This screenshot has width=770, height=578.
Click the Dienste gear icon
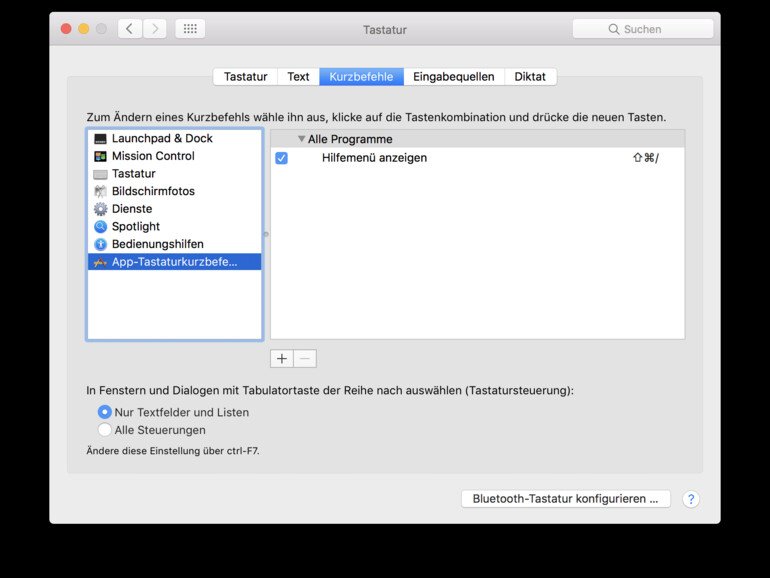(100, 209)
